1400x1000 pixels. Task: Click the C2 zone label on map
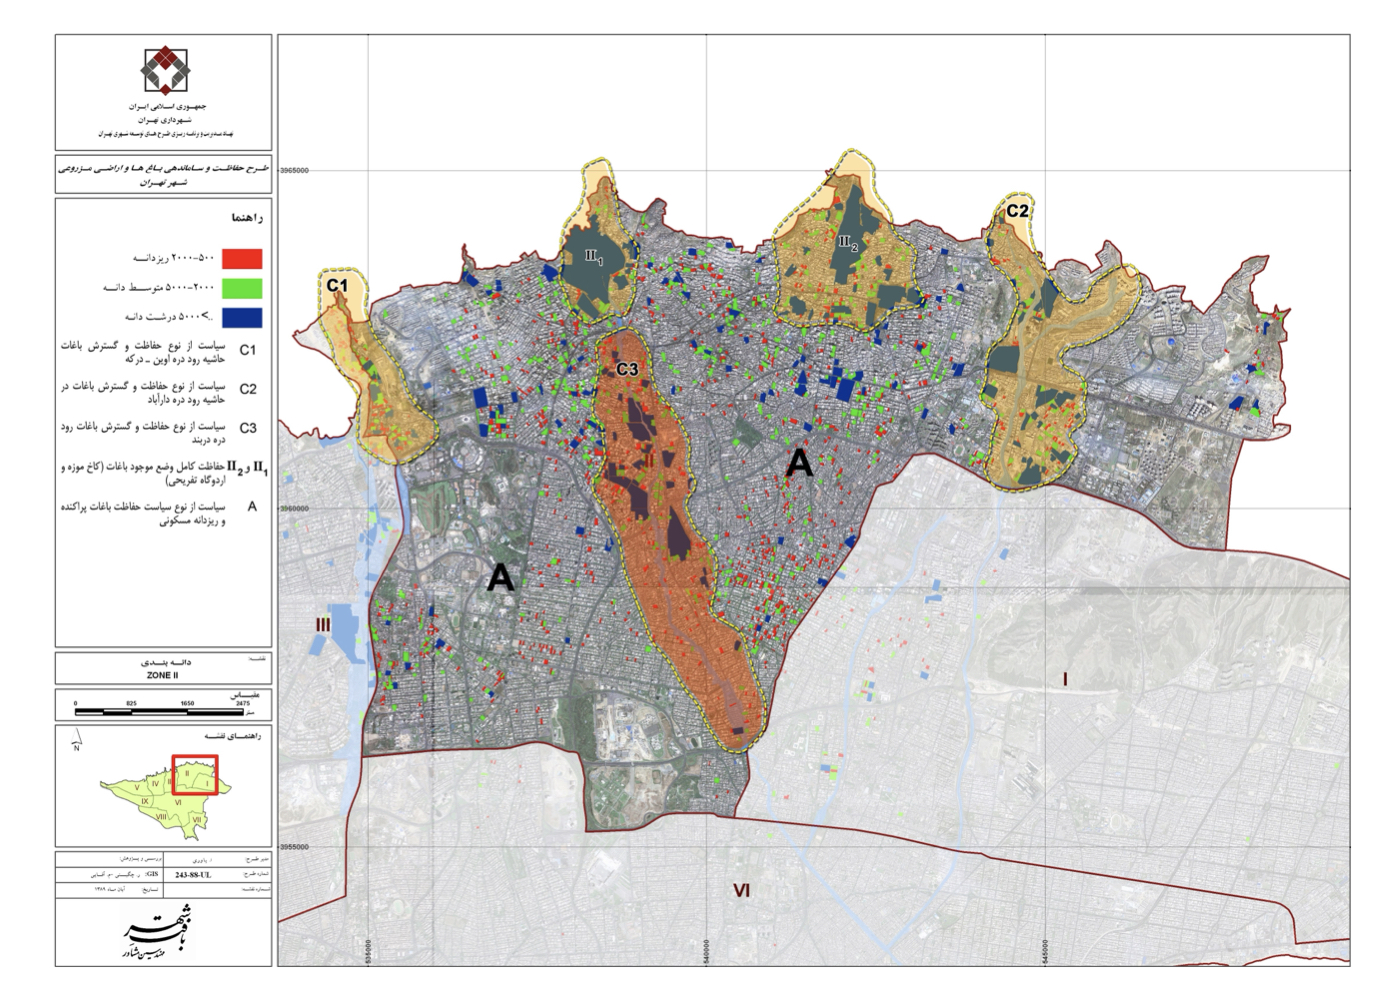pyautogui.click(x=1017, y=211)
